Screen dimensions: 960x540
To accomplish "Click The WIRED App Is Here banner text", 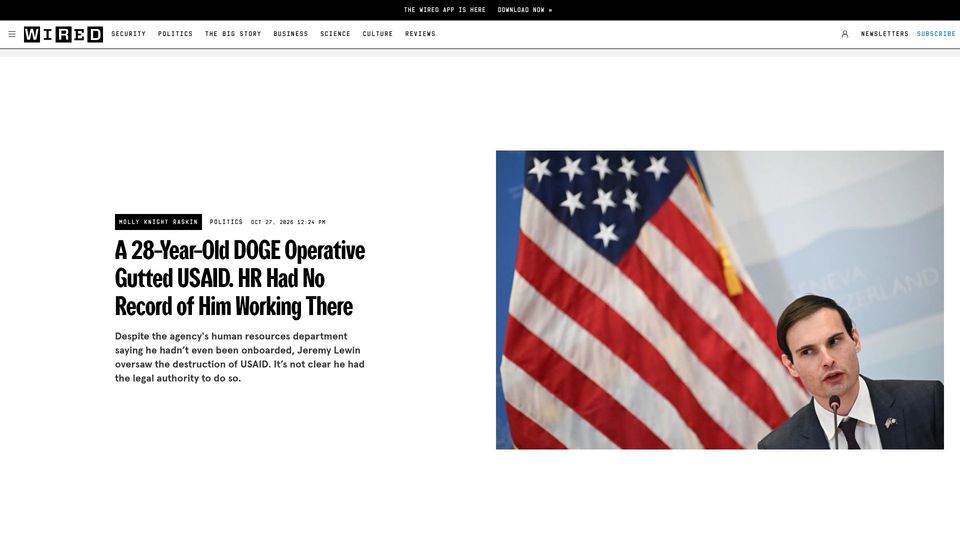I will click(444, 10).
